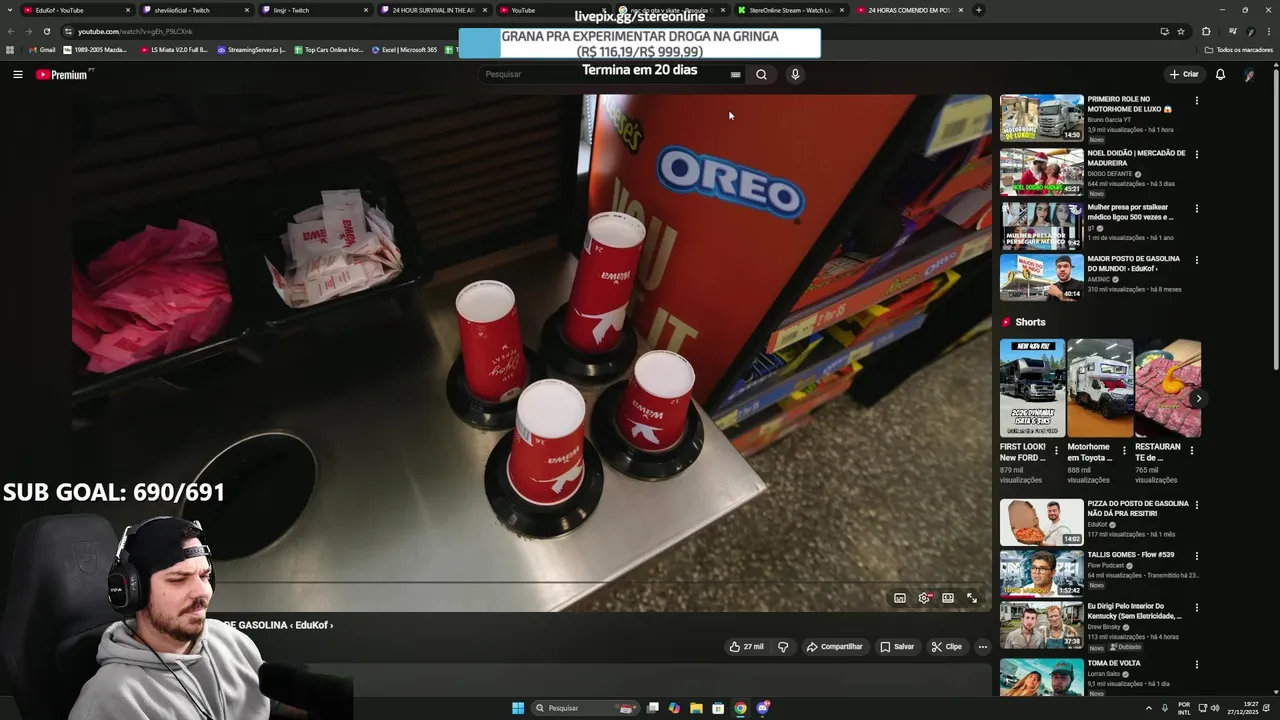Open Discord from the taskbar
This screenshot has height=720, width=1280.
coord(763,708)
